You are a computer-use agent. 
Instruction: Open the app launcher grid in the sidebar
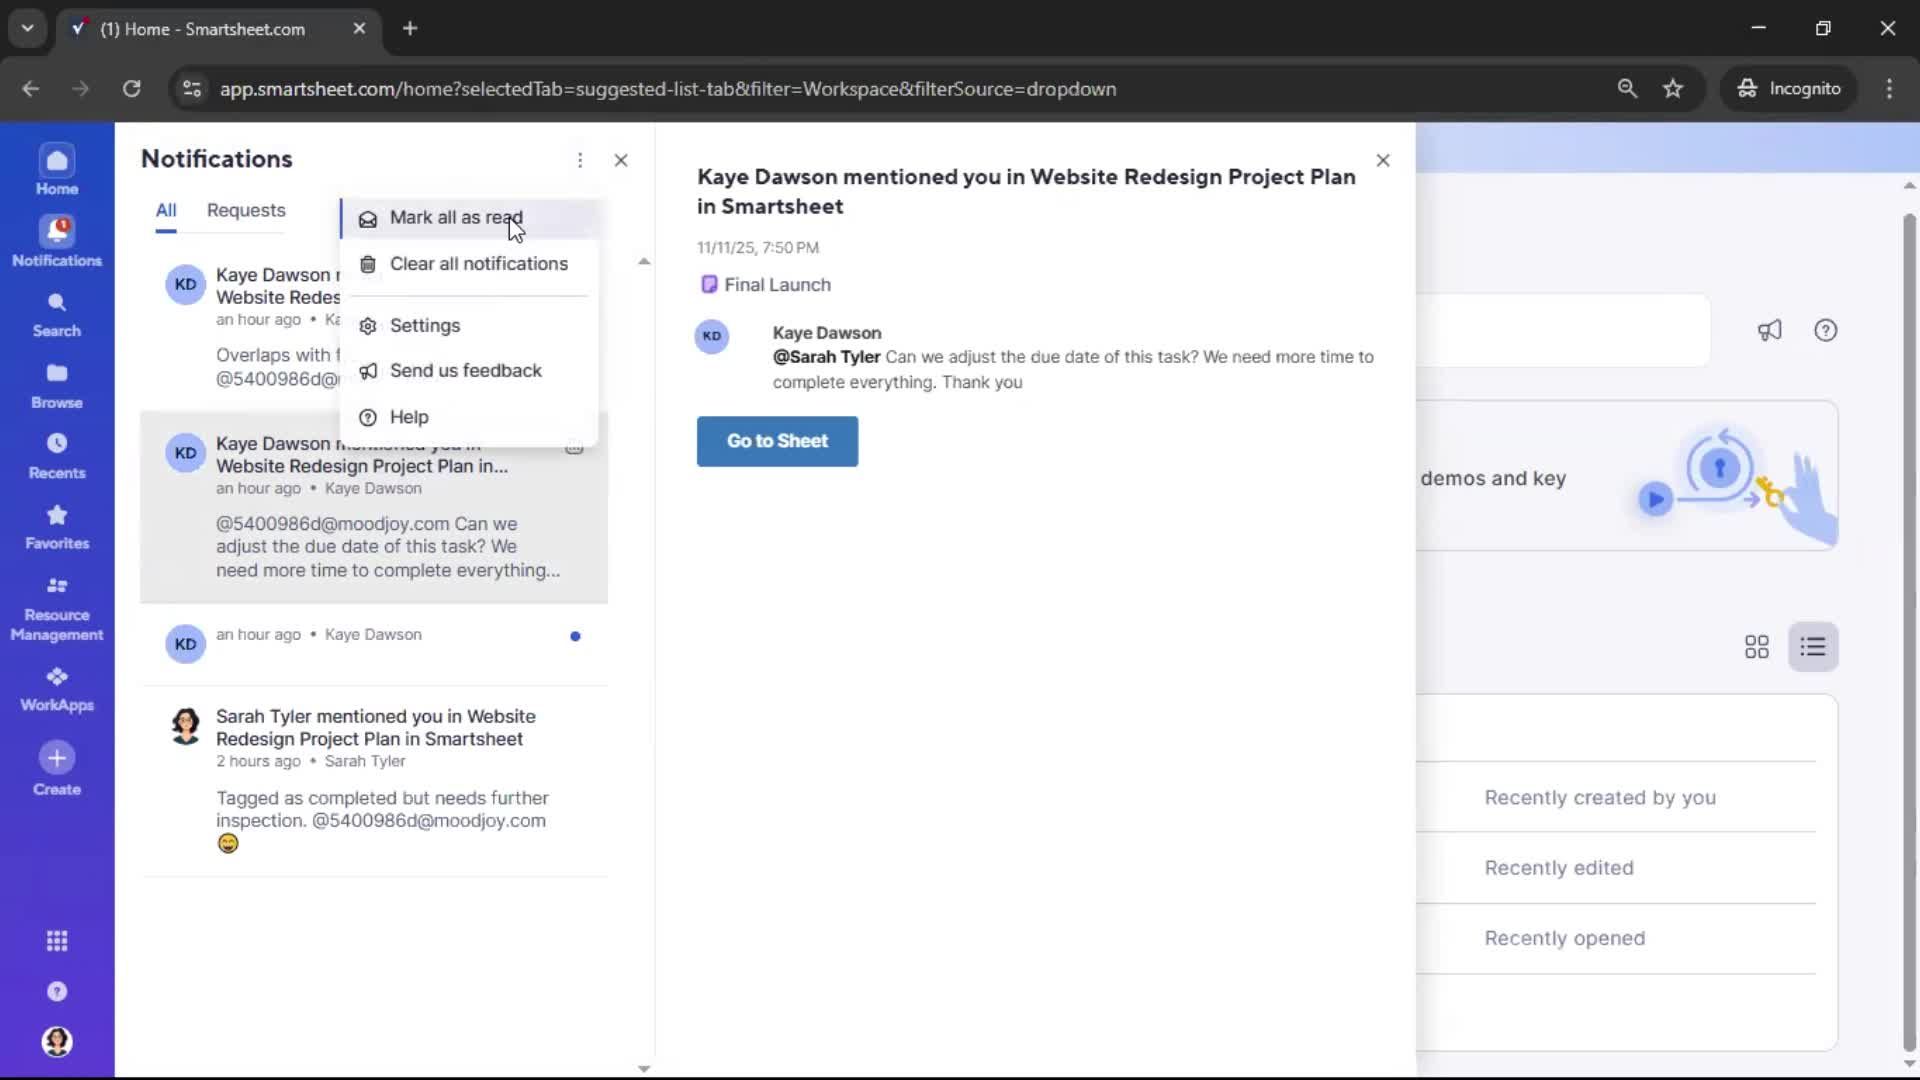pyautogui.click(x=56, y=940)
